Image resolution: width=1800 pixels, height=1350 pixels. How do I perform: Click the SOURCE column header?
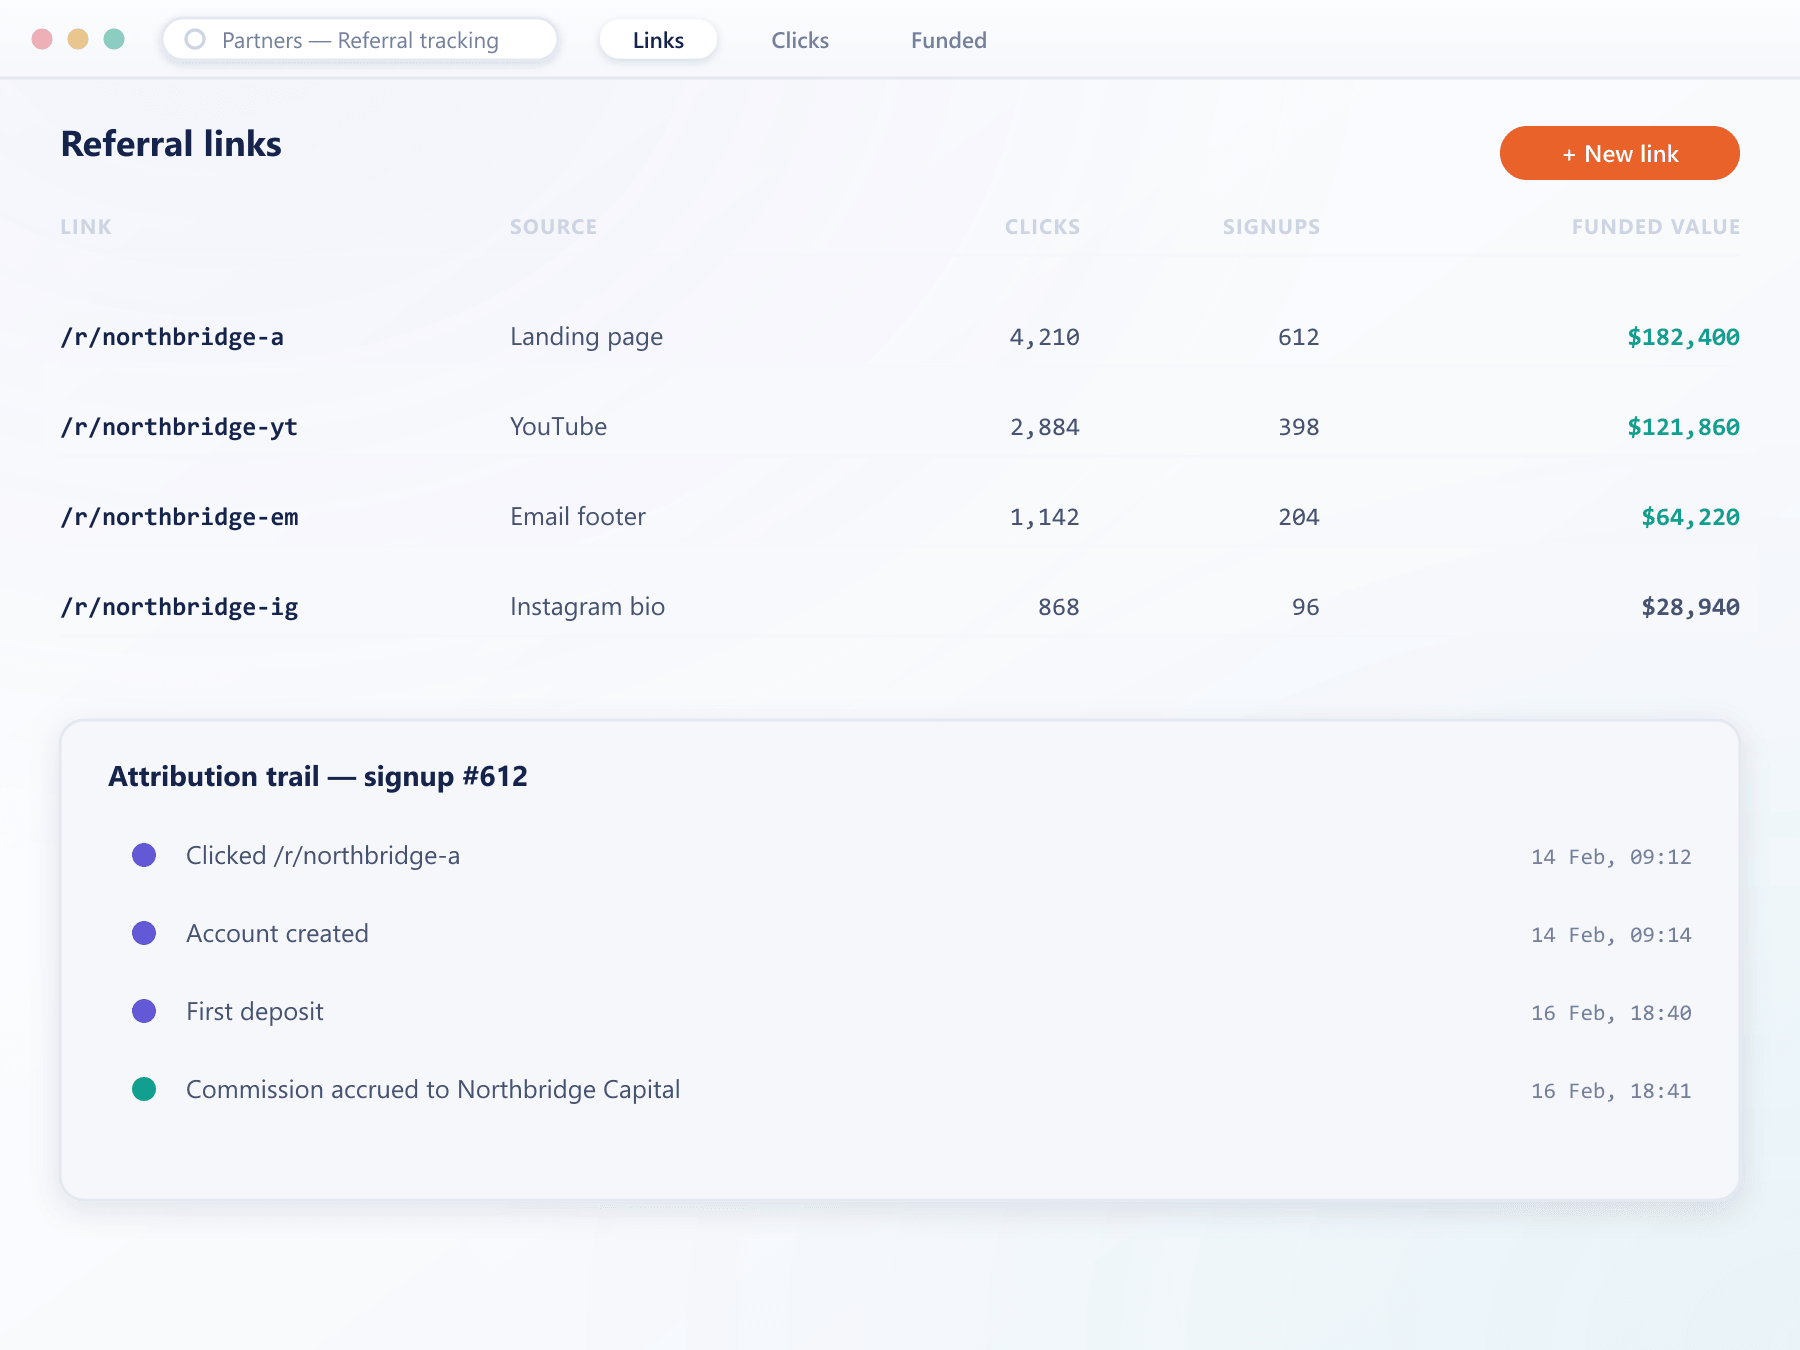[553, 227]
